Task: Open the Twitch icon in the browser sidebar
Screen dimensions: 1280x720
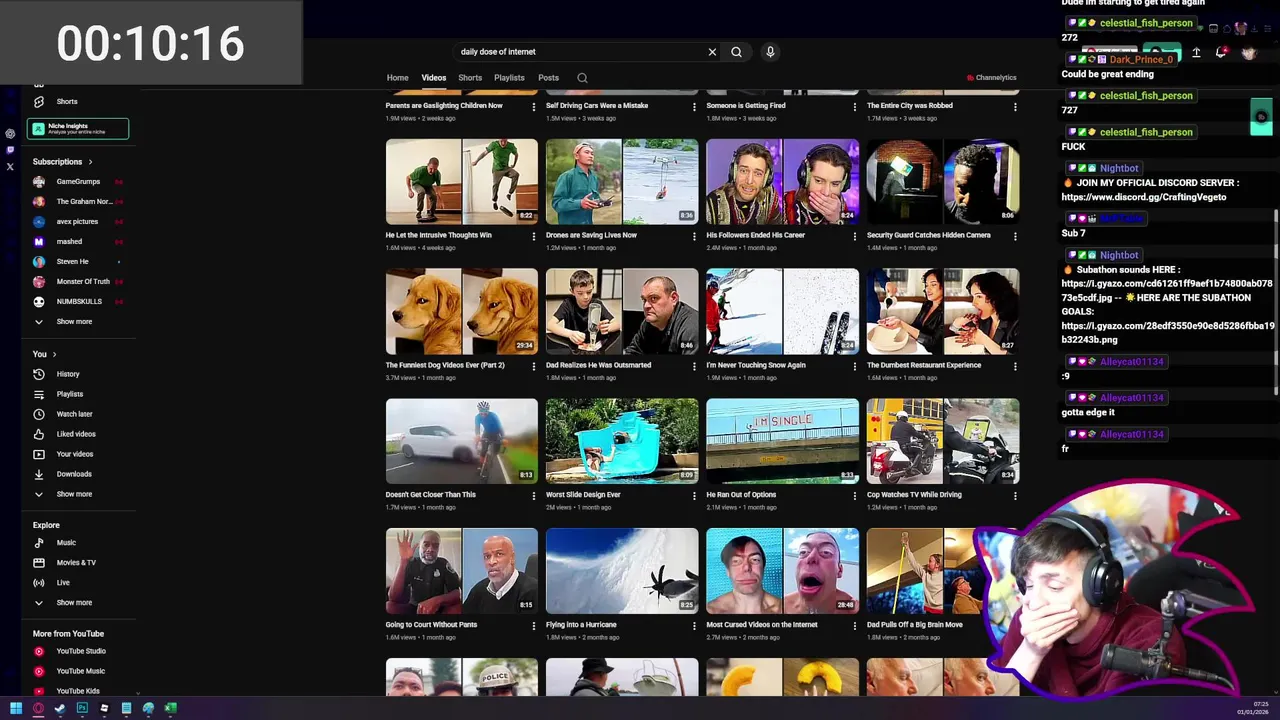Action: [x=10, y=150]
